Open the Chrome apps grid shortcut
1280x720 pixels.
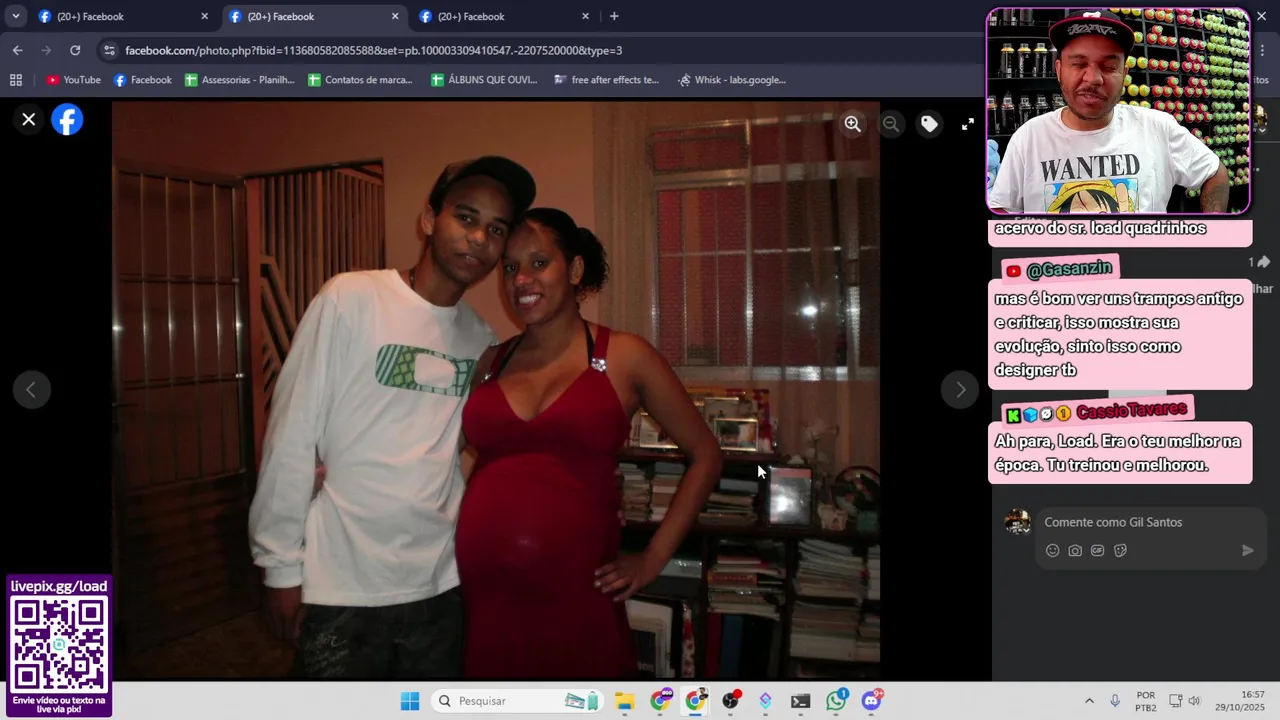[16, 80]
